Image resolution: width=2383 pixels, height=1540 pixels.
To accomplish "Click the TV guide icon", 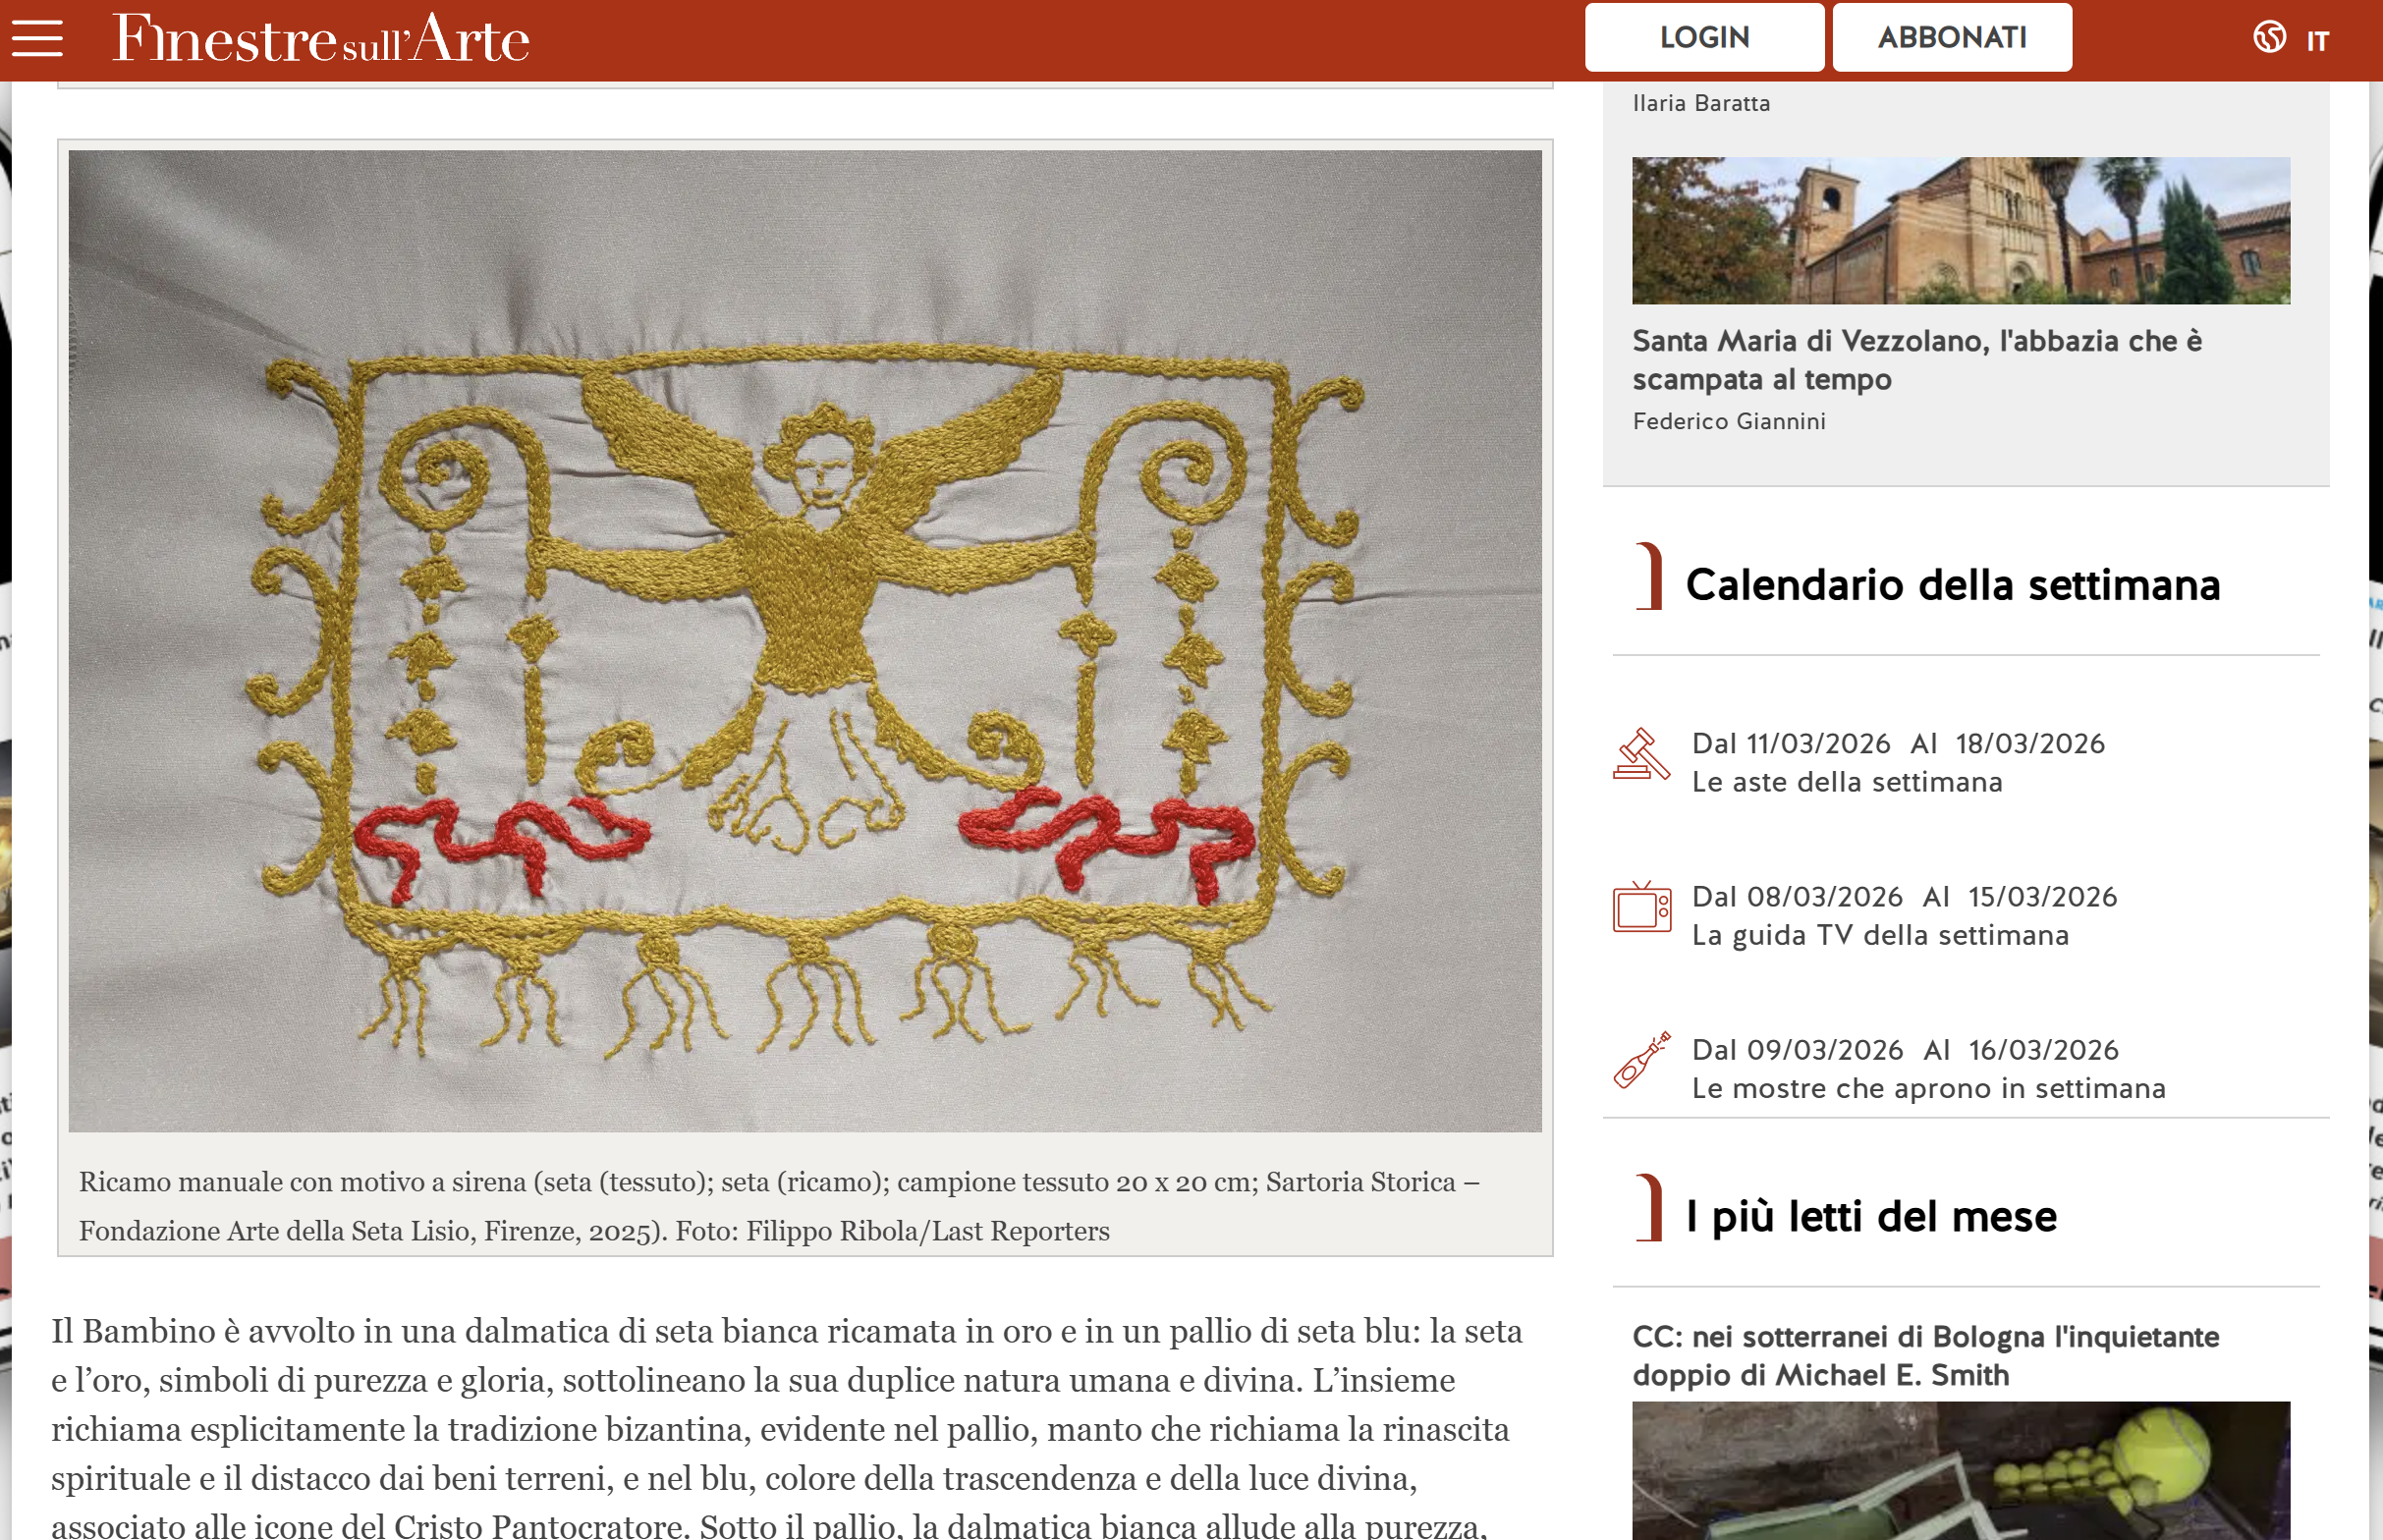I will click(1641, 907).
